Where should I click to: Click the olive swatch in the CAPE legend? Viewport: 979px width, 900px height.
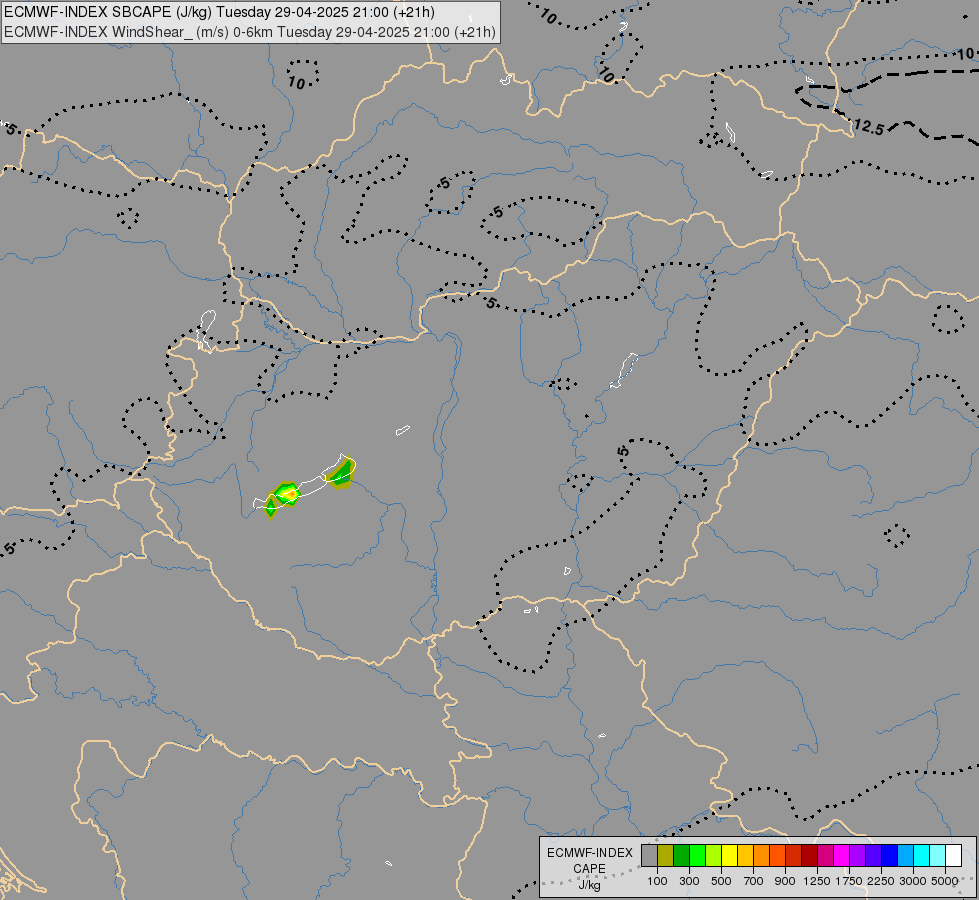[x=666, y=856]
